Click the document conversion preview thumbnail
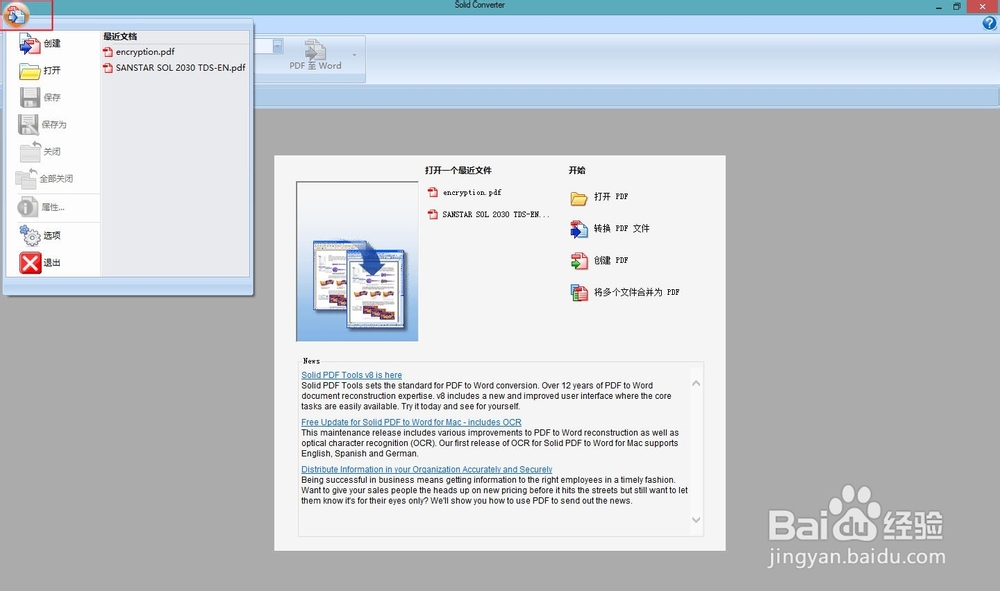This screenshot has height=591, width=1000. [357, 261]
